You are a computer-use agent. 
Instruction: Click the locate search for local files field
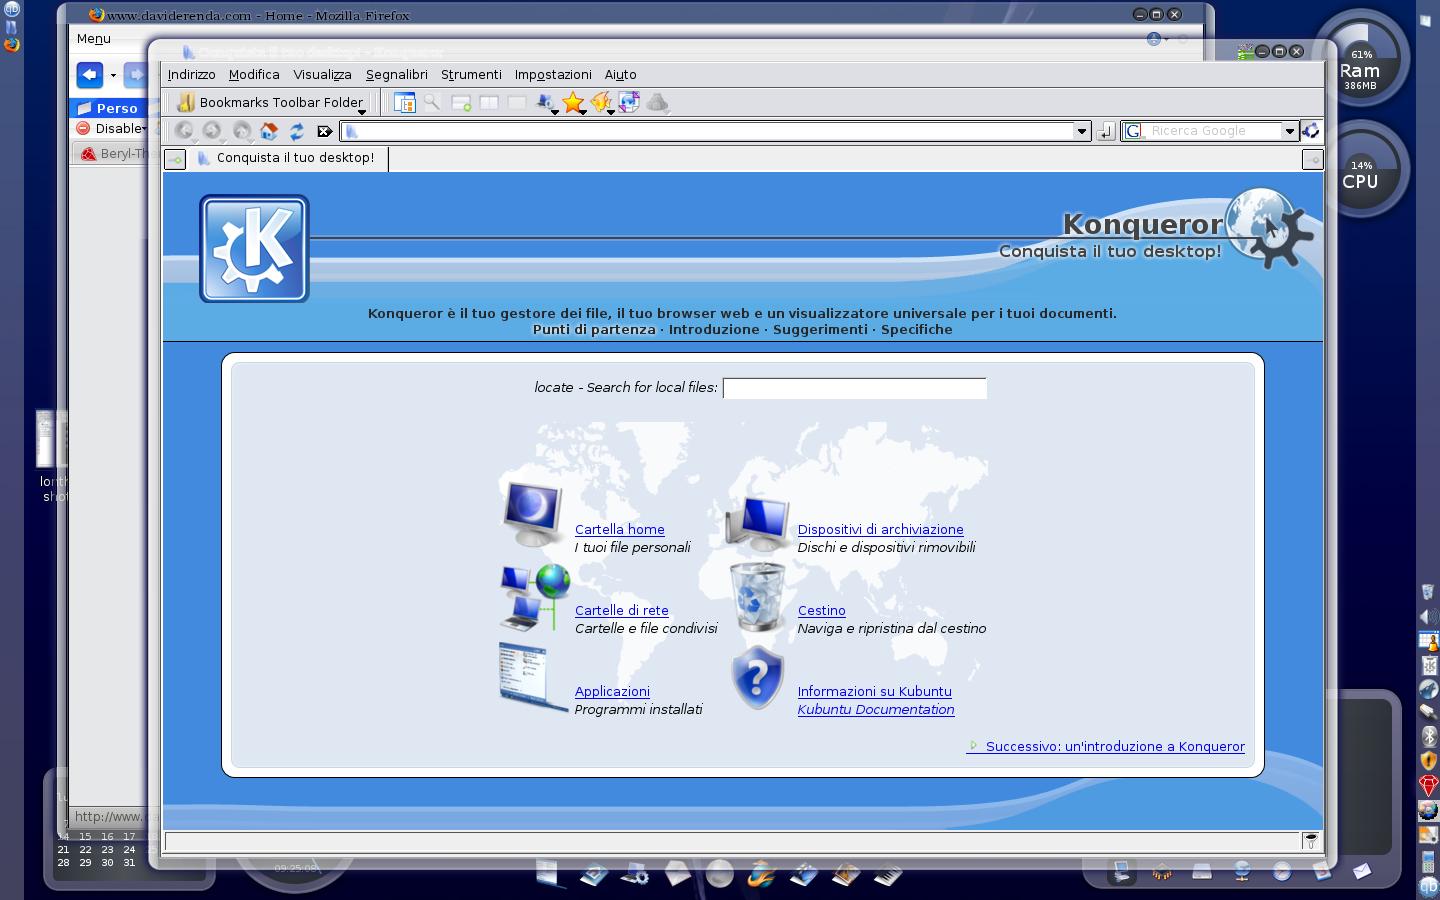point(855,388)
